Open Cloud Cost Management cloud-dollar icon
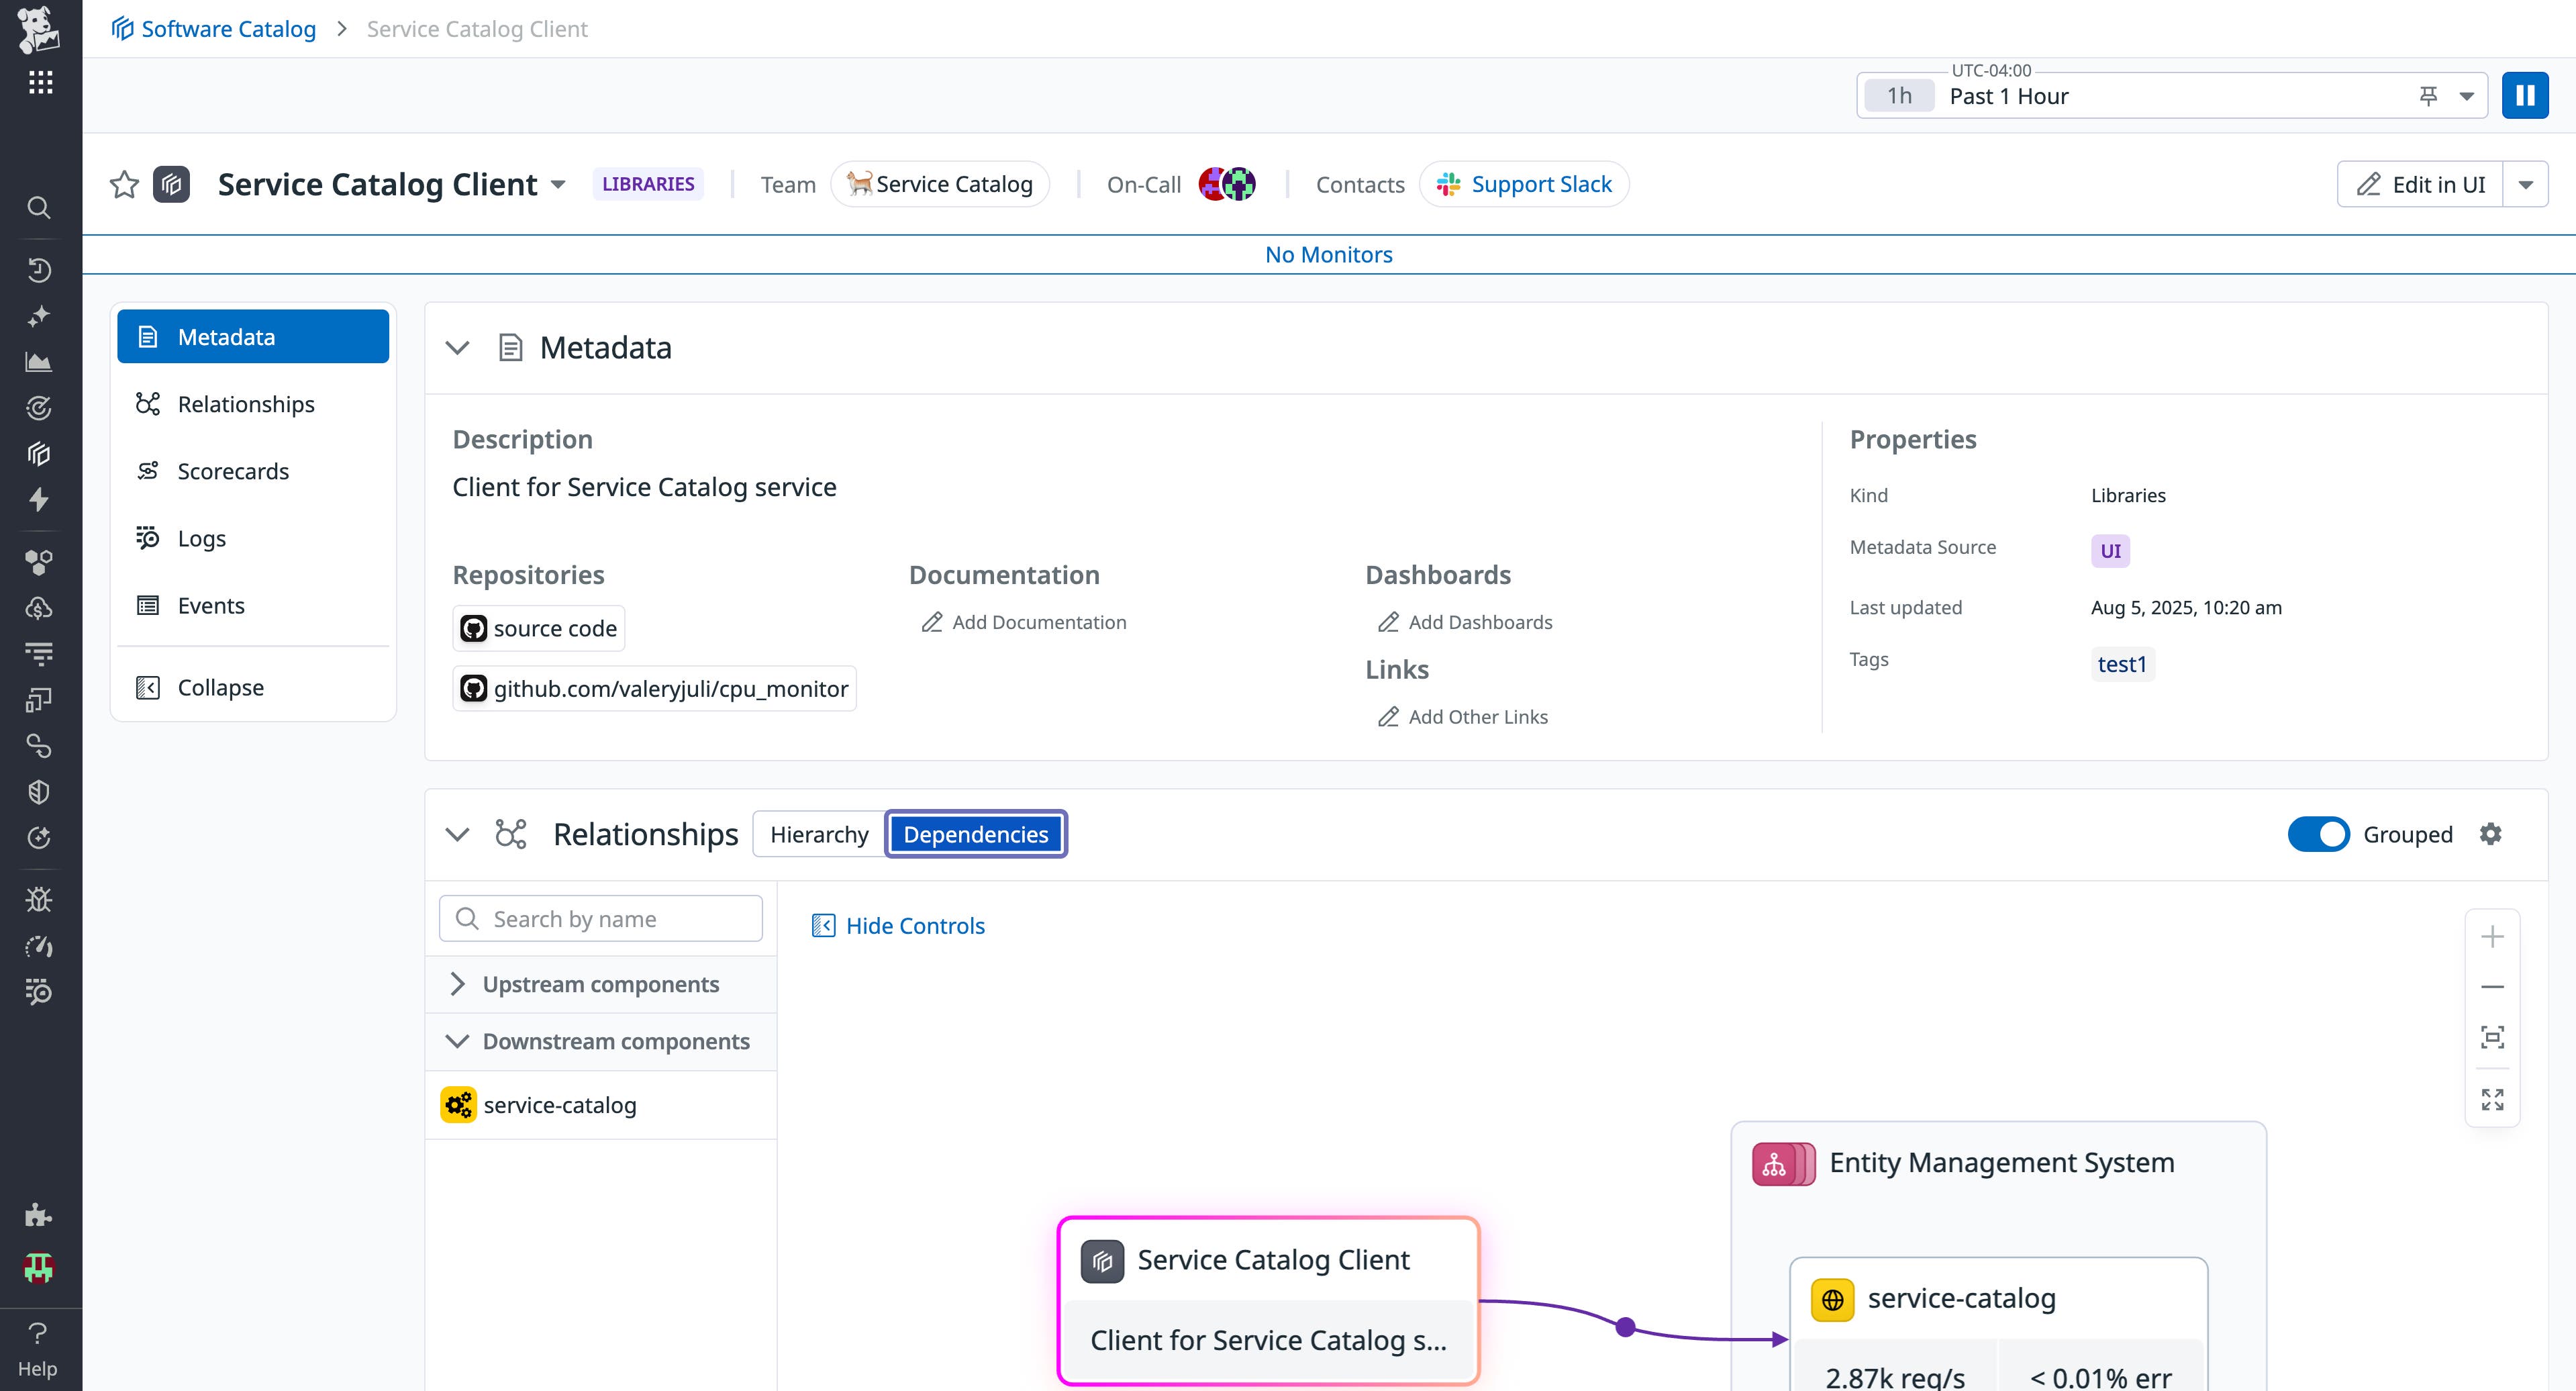 (x=38, y=607)
